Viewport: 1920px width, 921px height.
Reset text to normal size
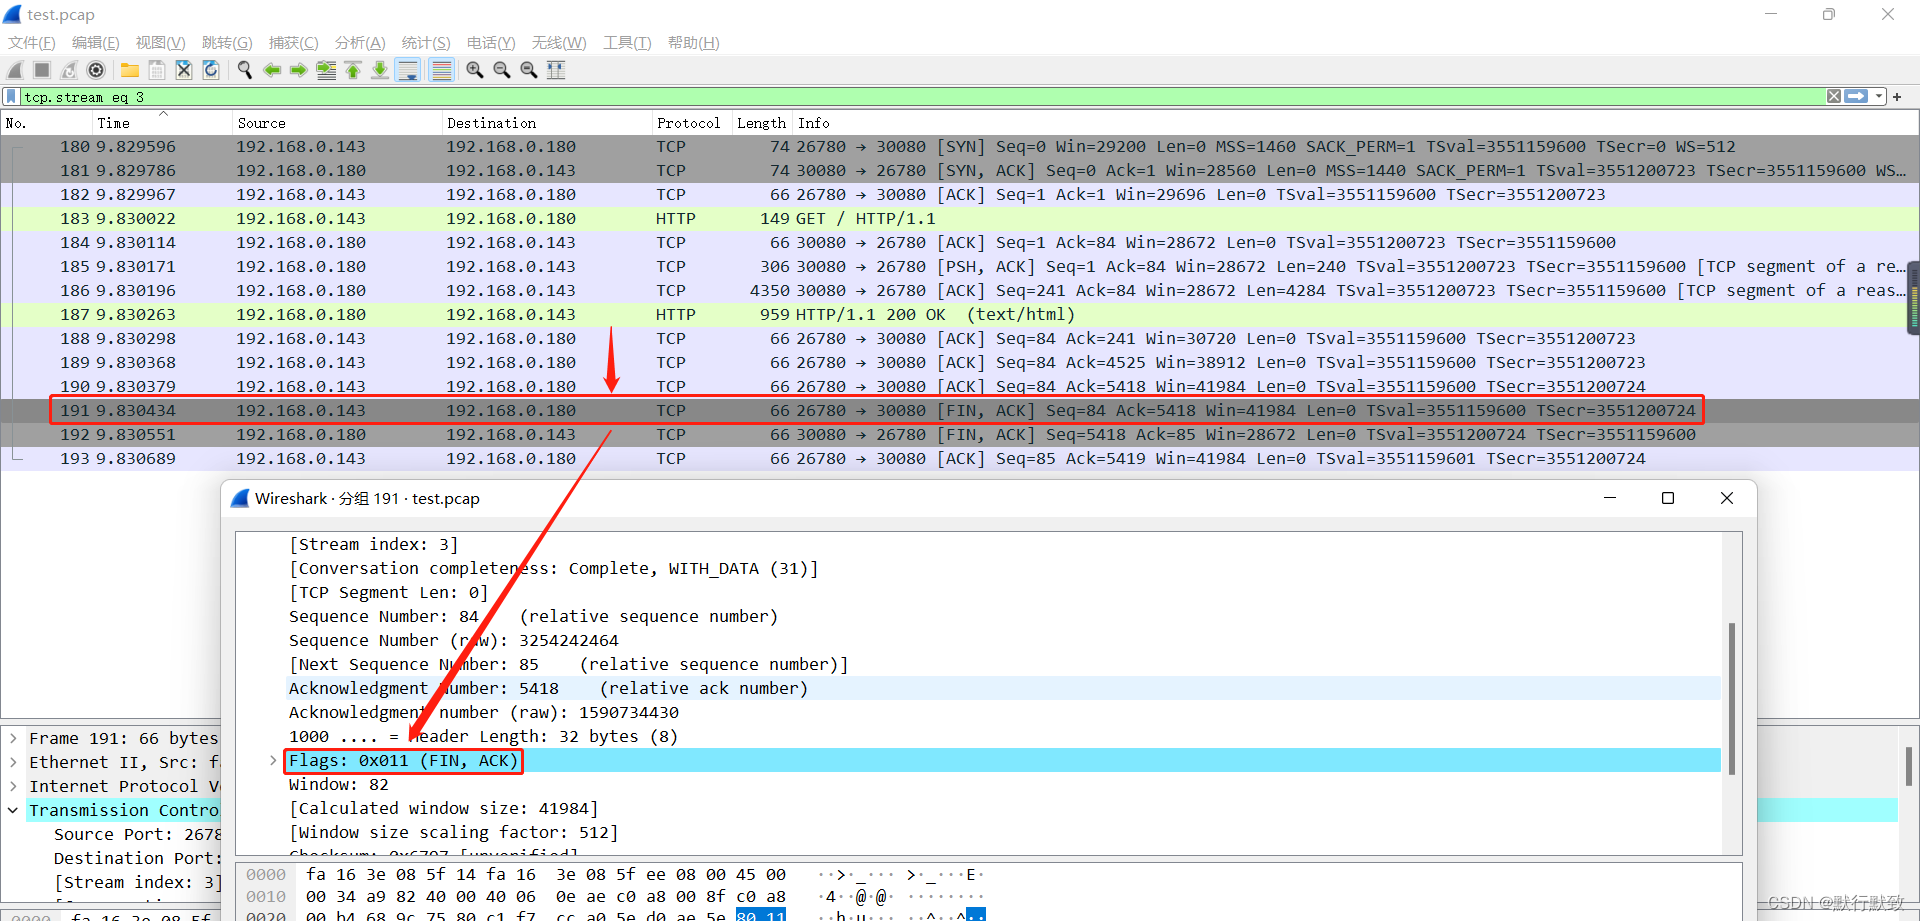click(x=529, y=70)
